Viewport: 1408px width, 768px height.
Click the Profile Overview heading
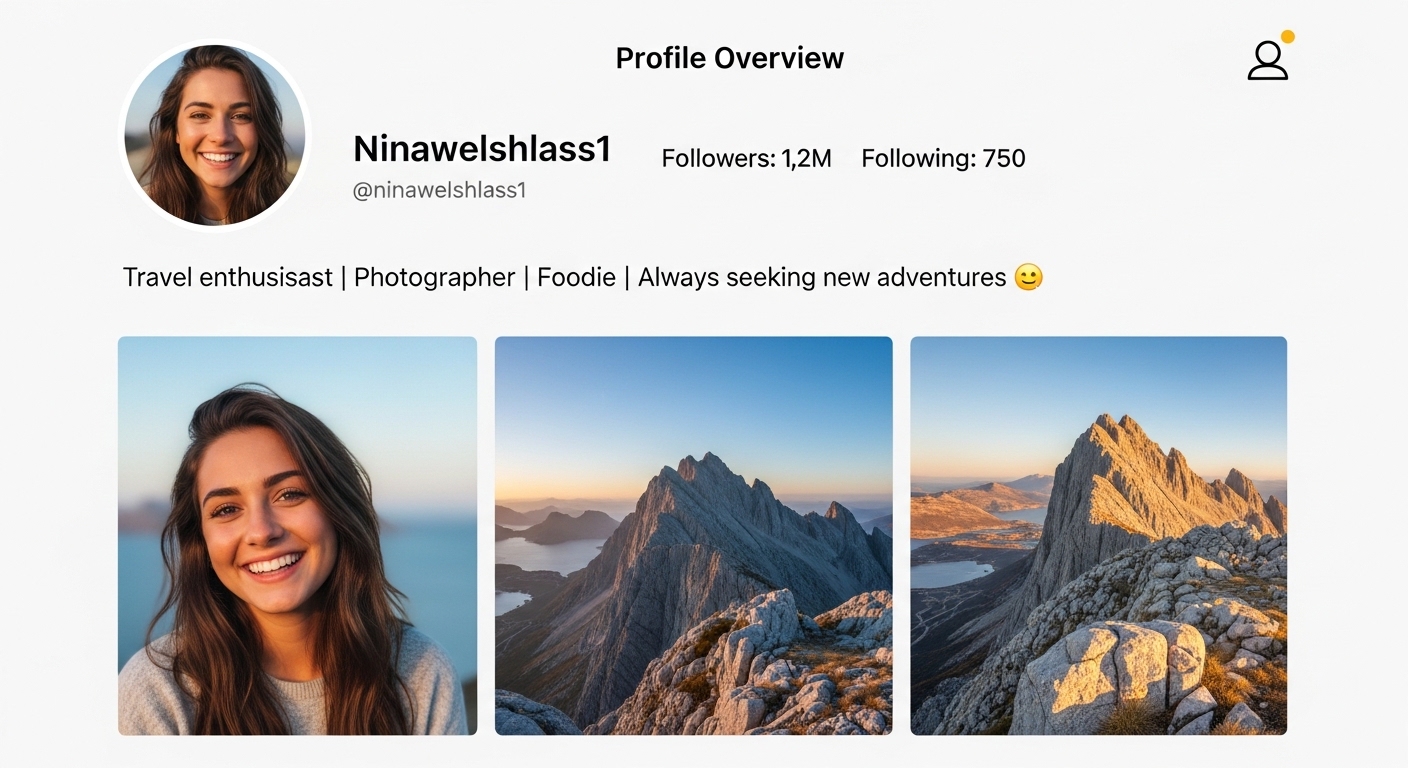coord(729,58)
